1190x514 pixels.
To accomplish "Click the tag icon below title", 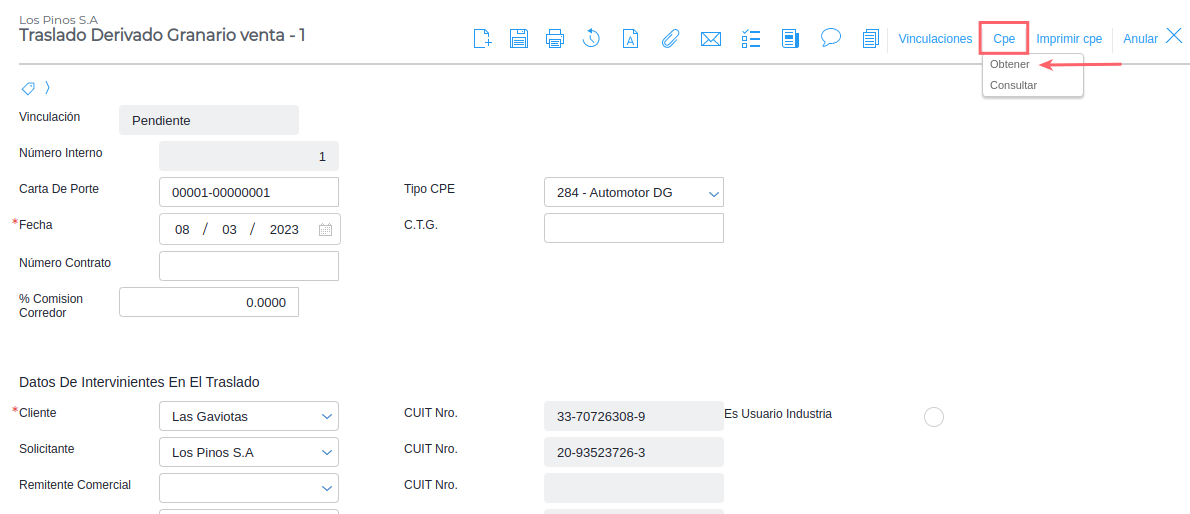I will tap(28, 88).
